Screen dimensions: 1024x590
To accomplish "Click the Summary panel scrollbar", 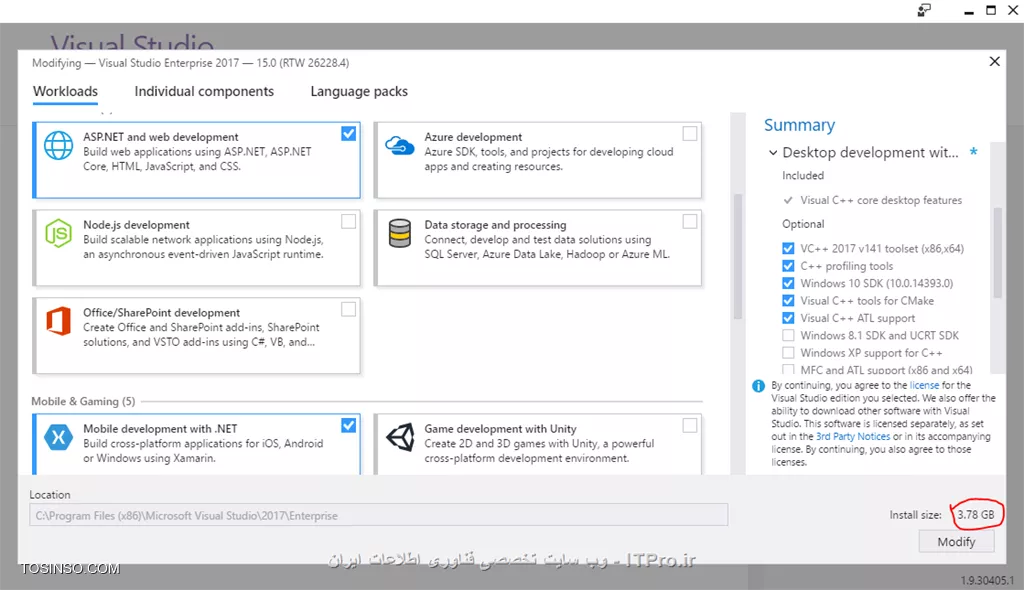I will [x=997, y=252].
